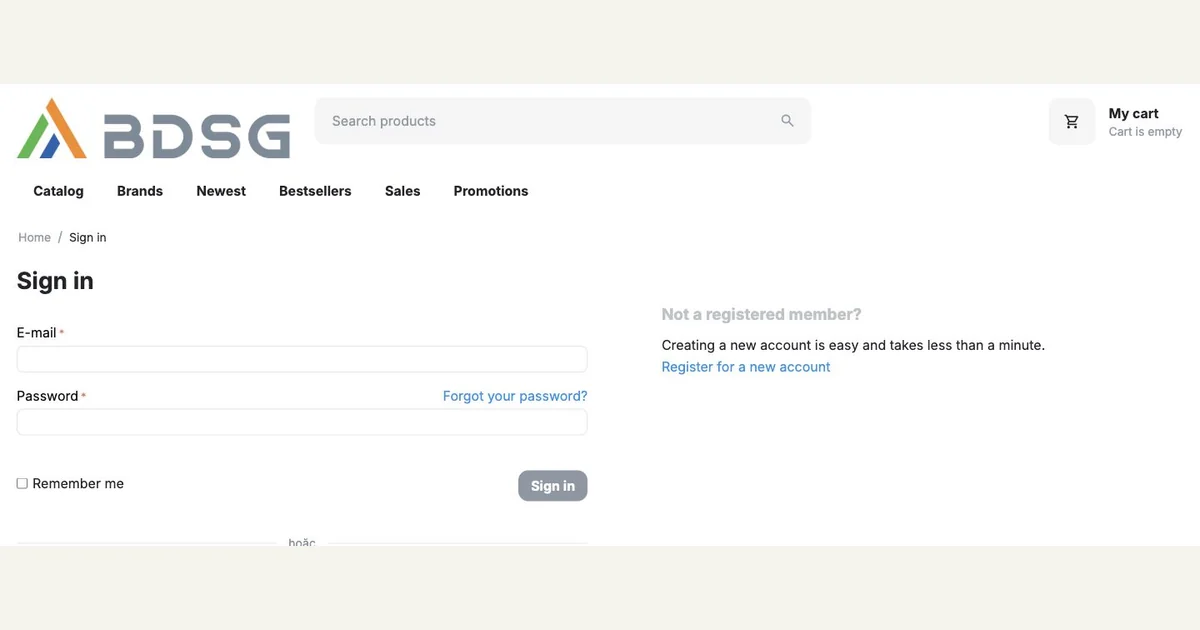This screenshot has width=1200, height=630.
Task: Open the shopping cart icon
Action: [x=1072, y=122]
